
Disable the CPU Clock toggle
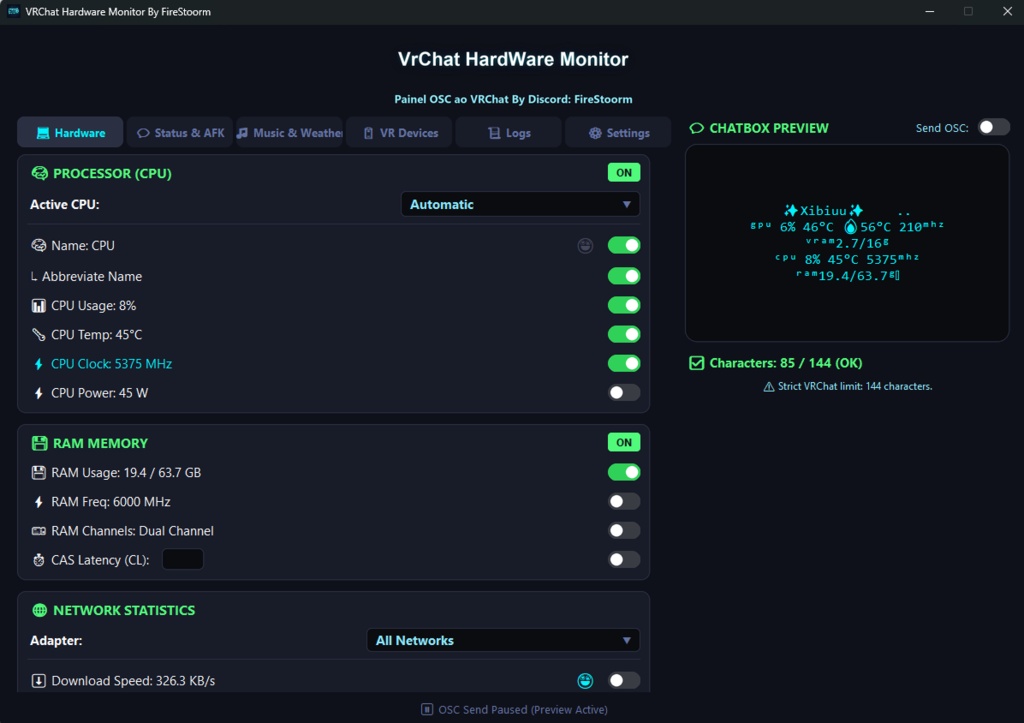[624, 363]
